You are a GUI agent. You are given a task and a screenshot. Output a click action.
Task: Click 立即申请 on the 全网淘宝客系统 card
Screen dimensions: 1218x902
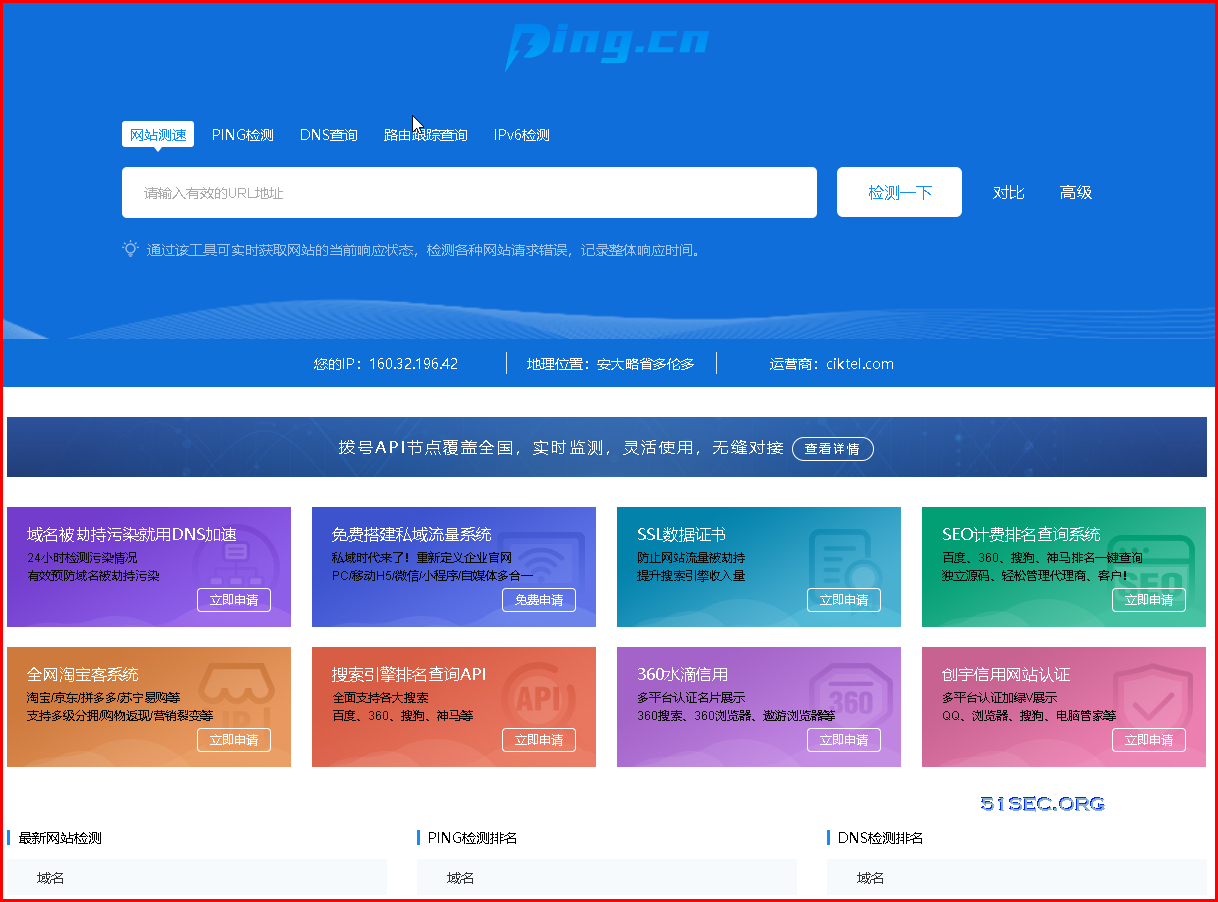(234, 740)
